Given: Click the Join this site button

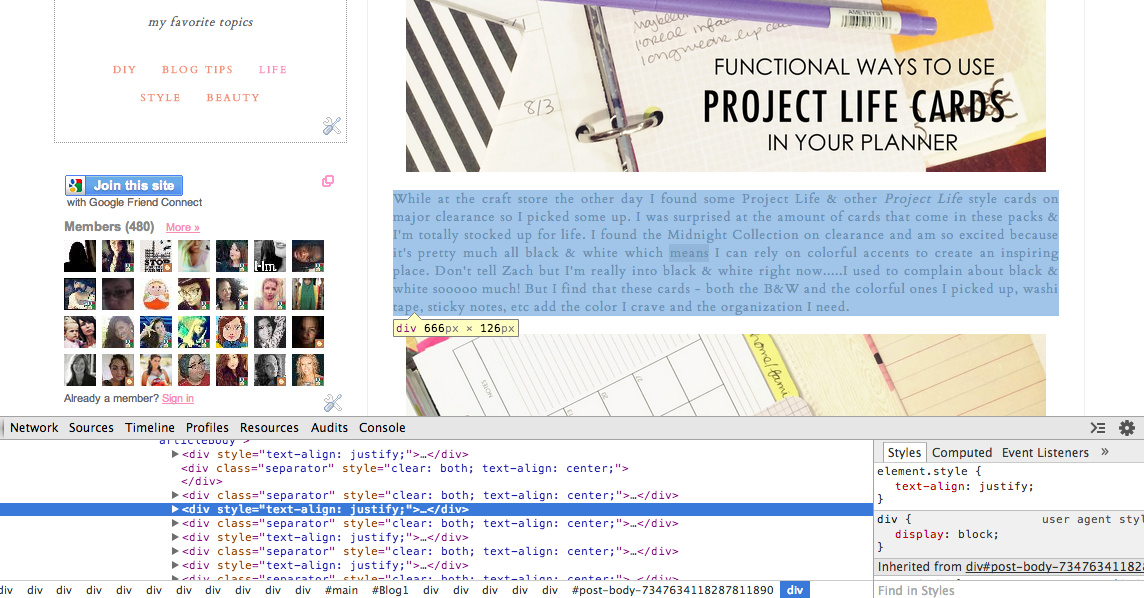Looking at the screenshot, I should (124, 185).
